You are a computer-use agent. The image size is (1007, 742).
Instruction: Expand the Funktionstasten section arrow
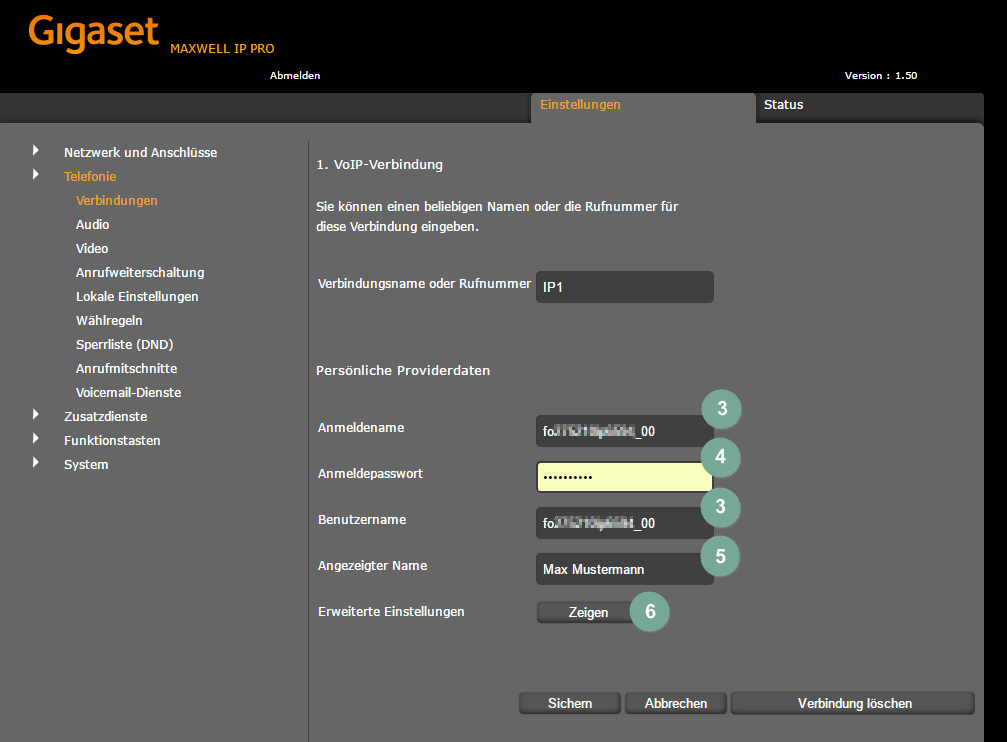[36, 439]
